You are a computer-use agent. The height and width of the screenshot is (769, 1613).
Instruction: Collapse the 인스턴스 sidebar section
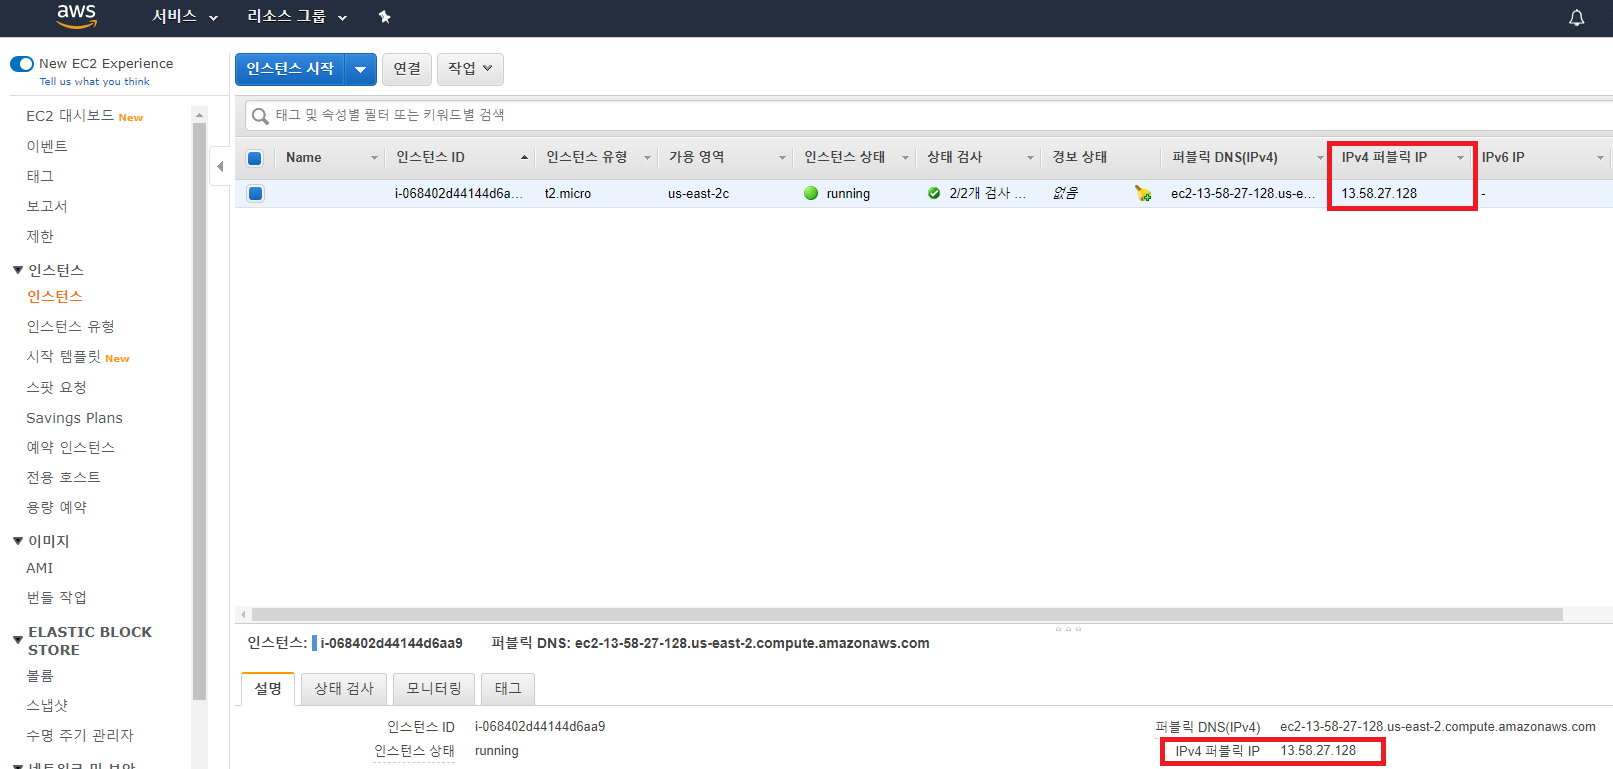click(x=18, y=270)
